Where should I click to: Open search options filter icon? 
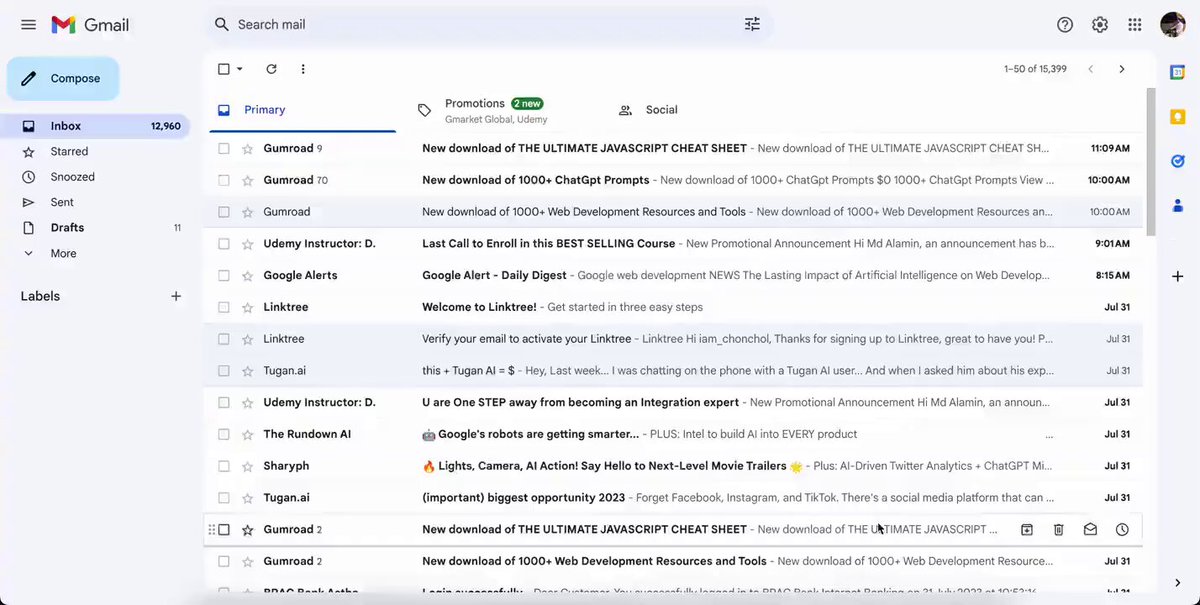pos(752,24)
